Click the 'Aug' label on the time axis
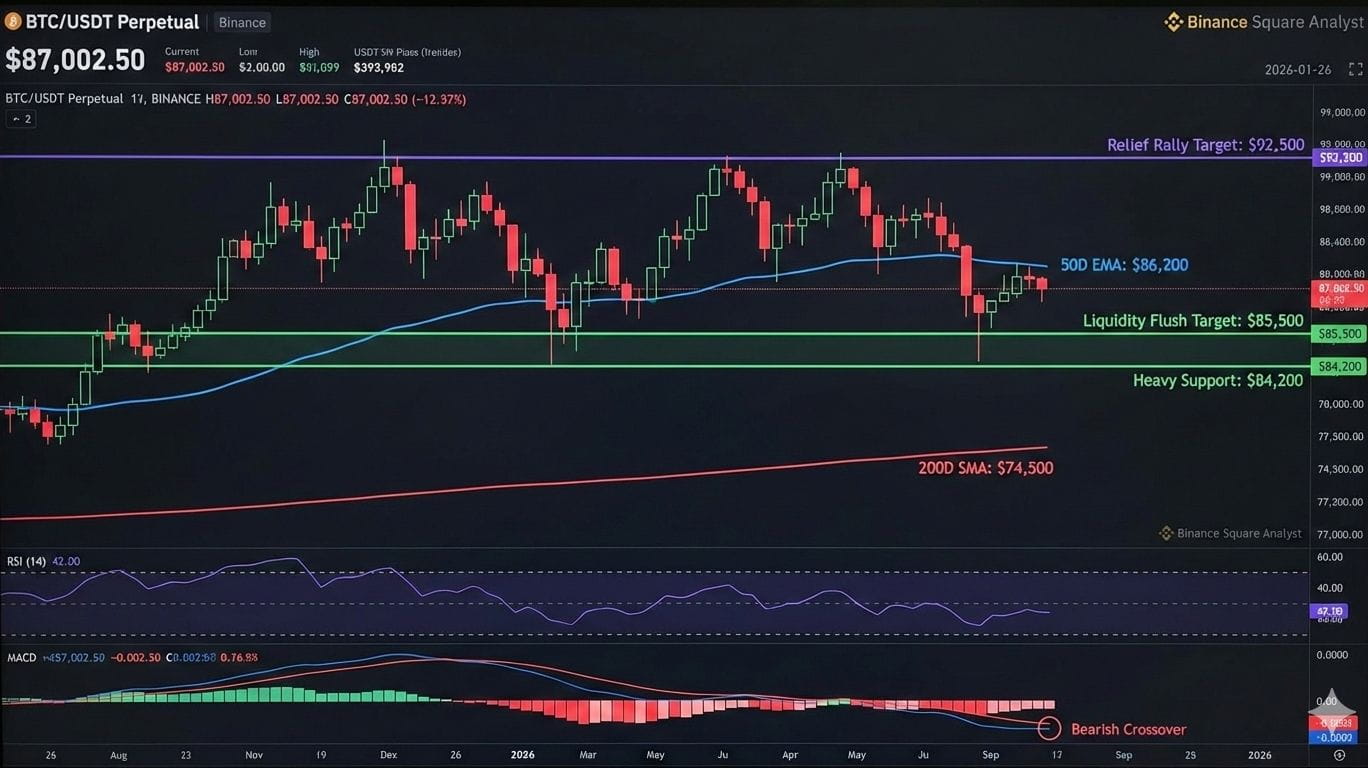The image size is (1368, 768). click(118, 755)
